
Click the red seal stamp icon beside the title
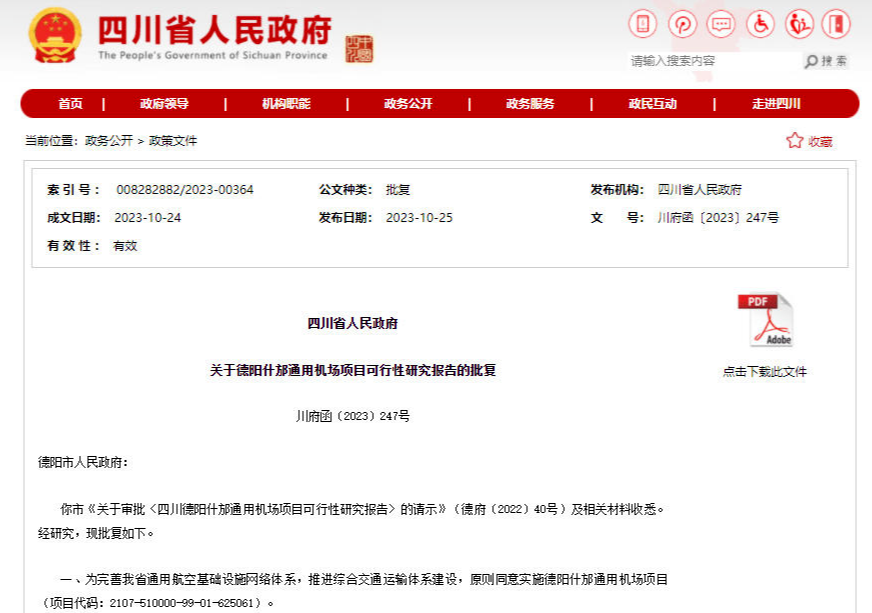coord(359,49)
